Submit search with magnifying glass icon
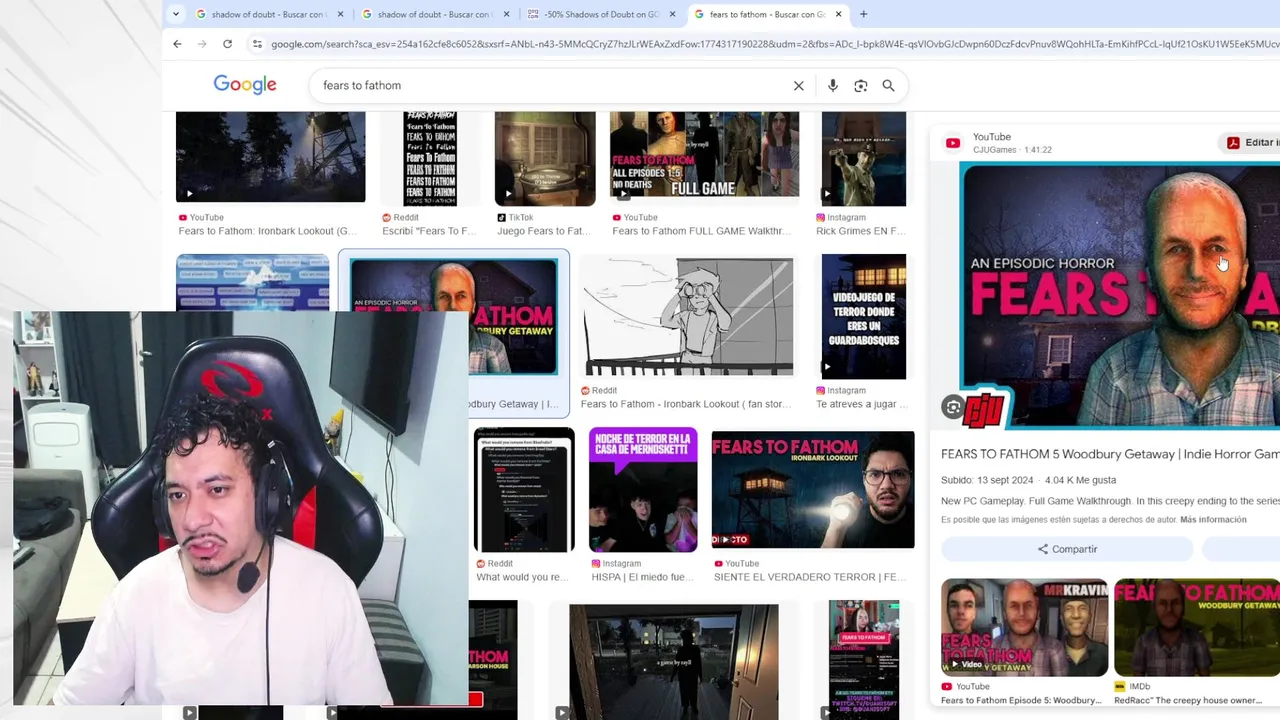The height and width of the screenshot is (720, 1280). (888, 86)
